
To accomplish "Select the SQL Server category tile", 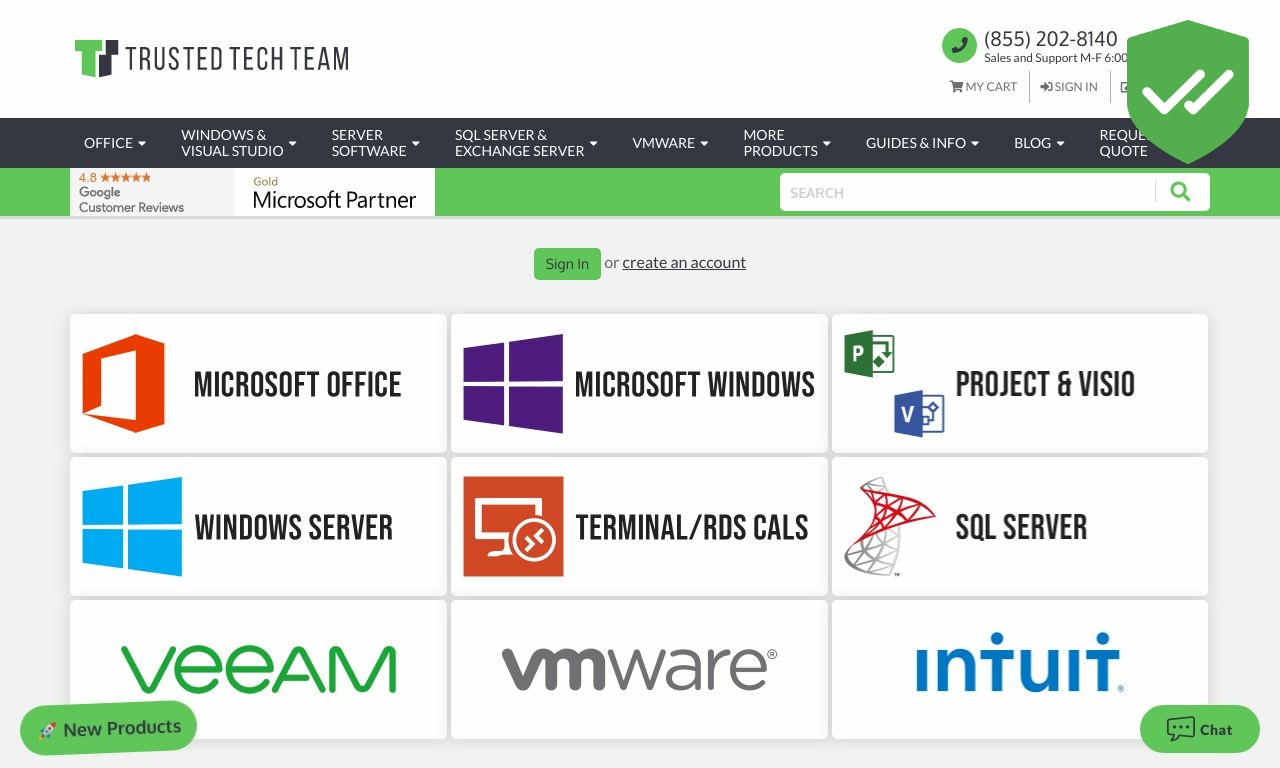I will point(1020,526).
